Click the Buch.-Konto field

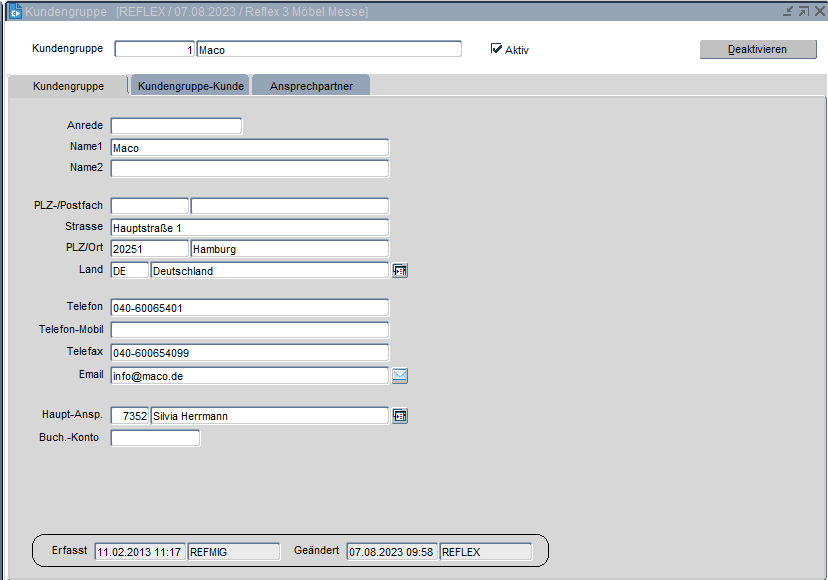click(155, 438)
